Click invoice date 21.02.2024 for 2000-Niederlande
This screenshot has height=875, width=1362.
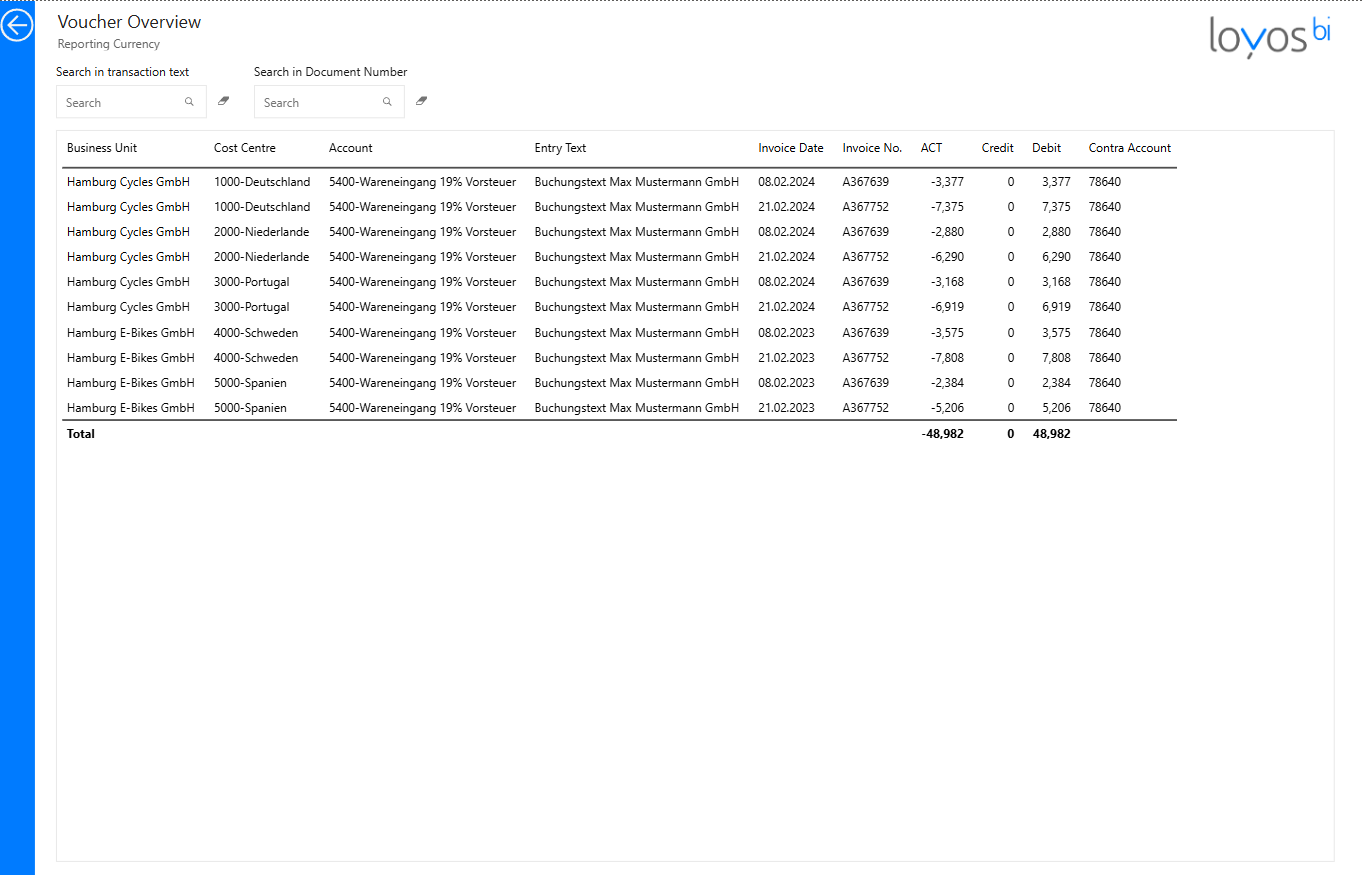click(x=787, y=257)
